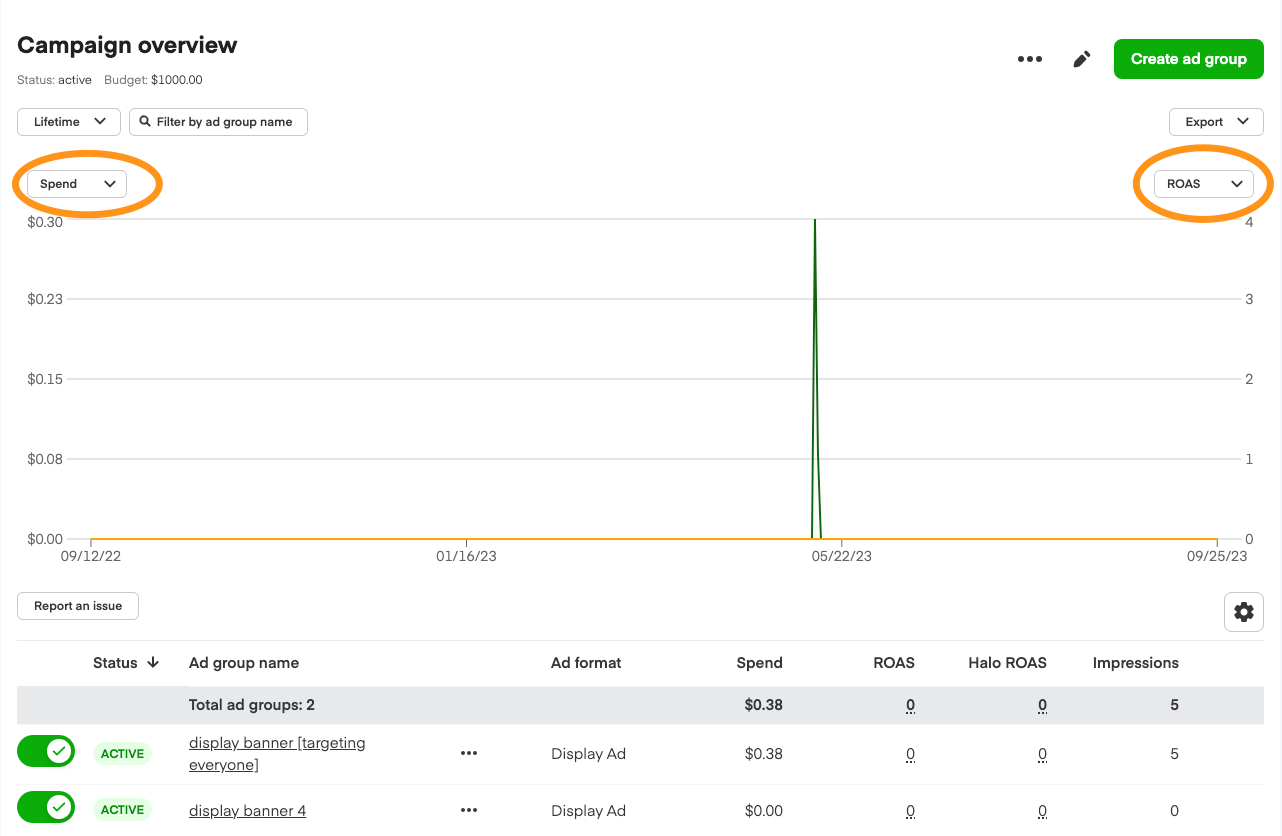Click the underlined ROAS value in the total row
The width and height of the screenshot is (1282, 836).
910,705
